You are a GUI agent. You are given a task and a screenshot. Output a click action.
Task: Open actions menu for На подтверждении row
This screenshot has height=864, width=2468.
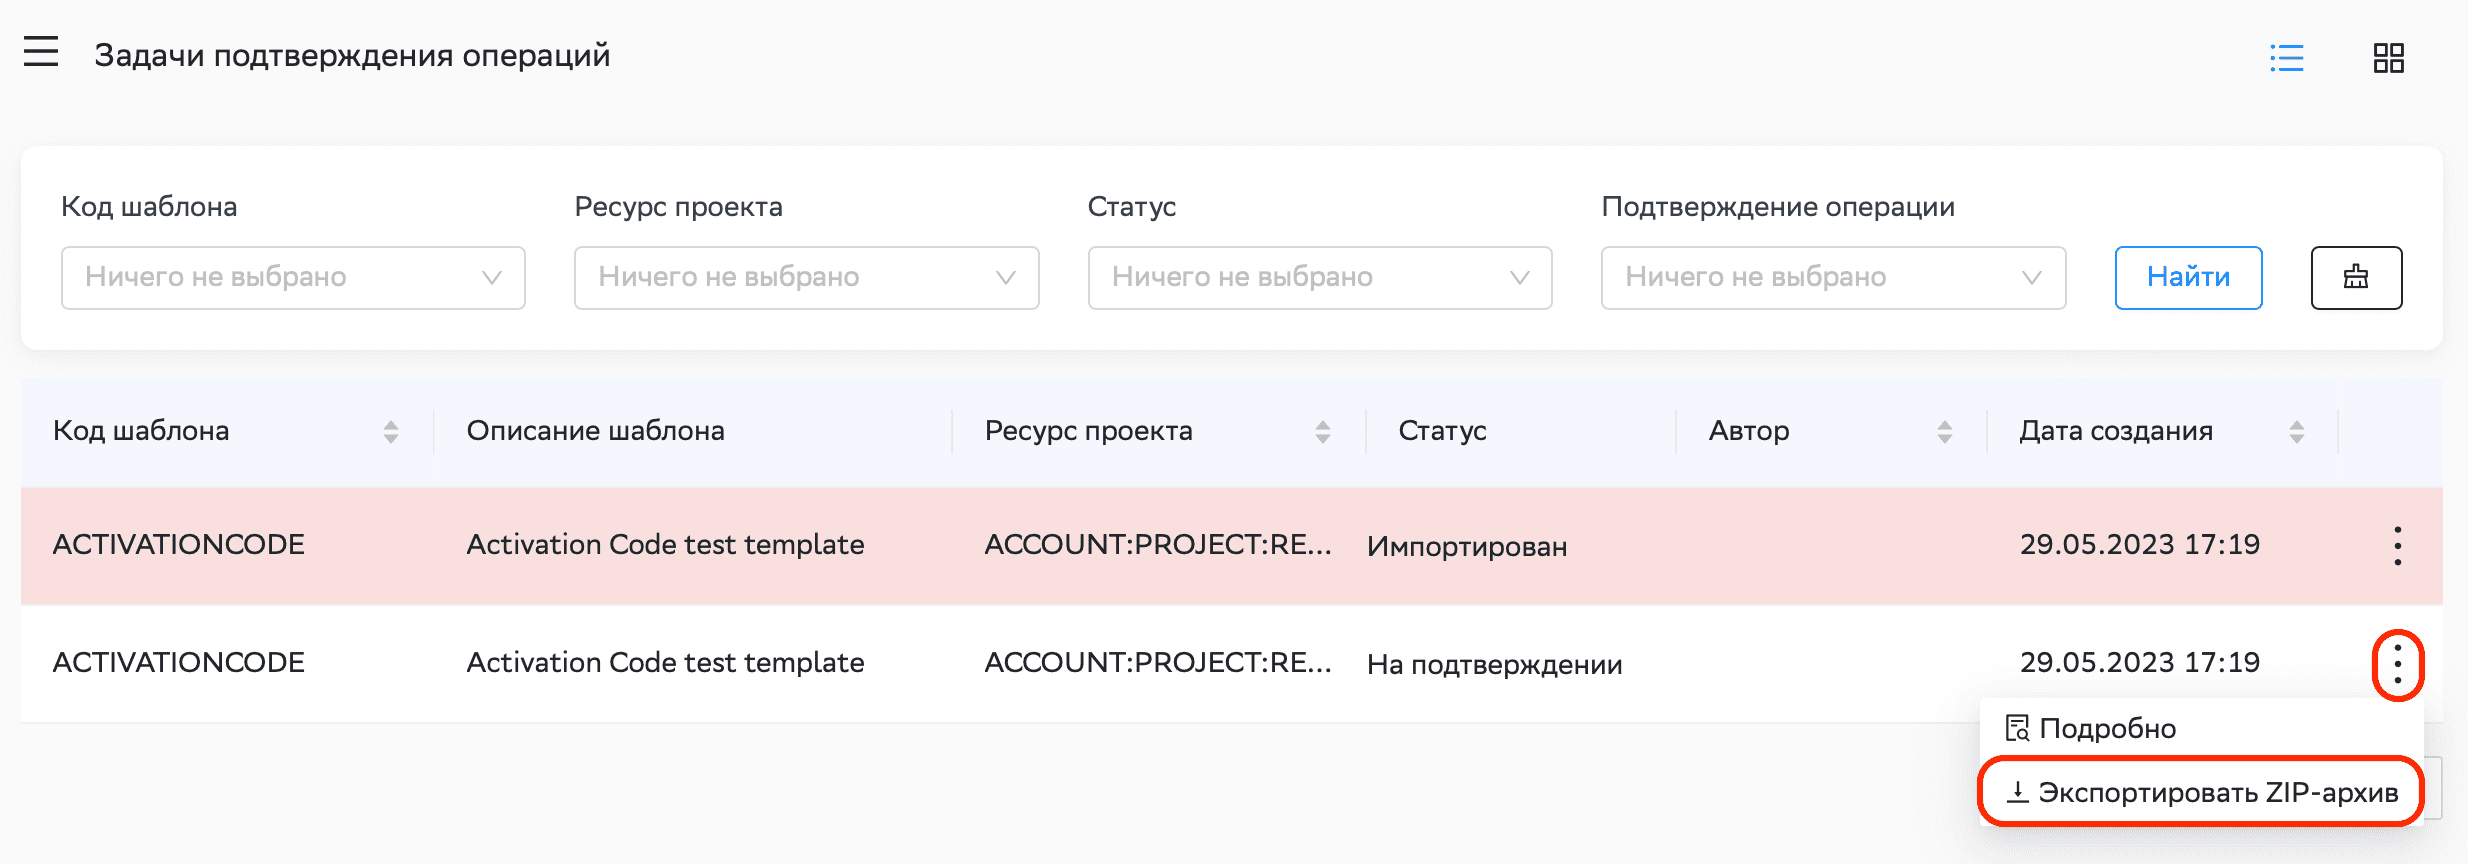pos(2397,665)
